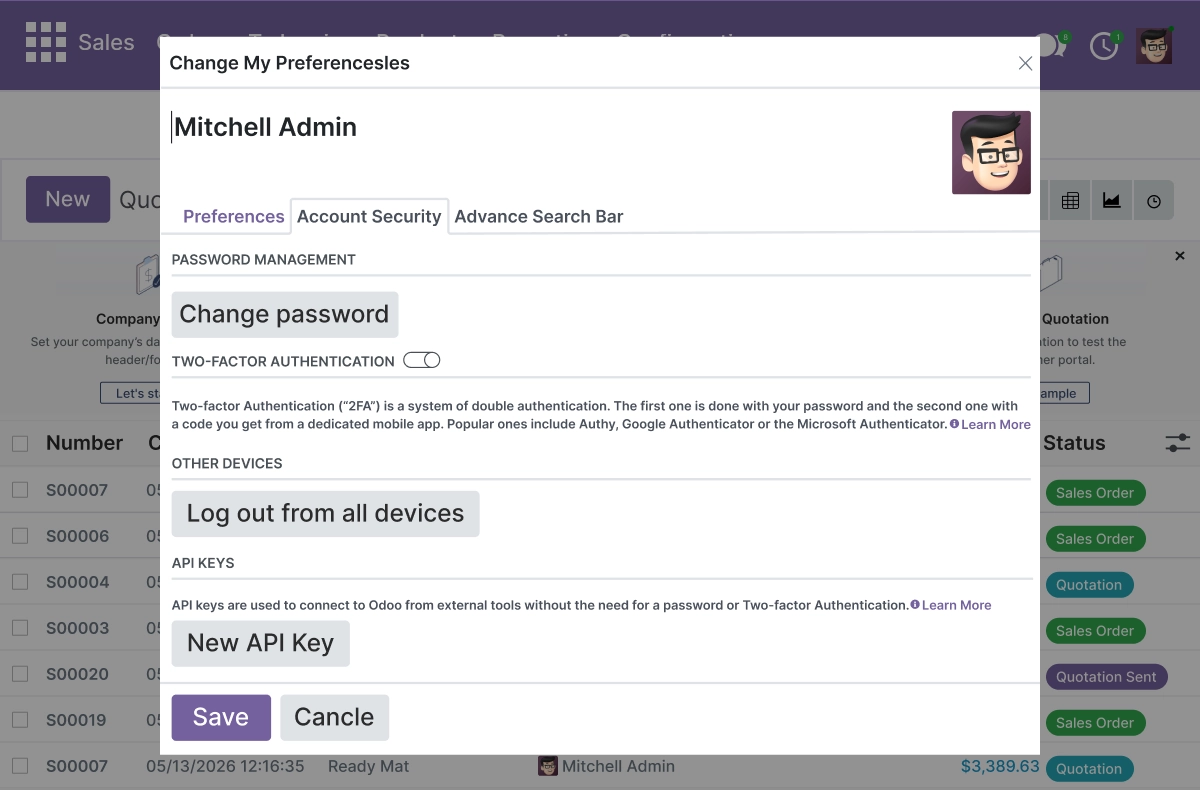1200x790 pixels.
Task: Click Mitchell Admin's profile picture in the dialog
Action: [991, 152]
